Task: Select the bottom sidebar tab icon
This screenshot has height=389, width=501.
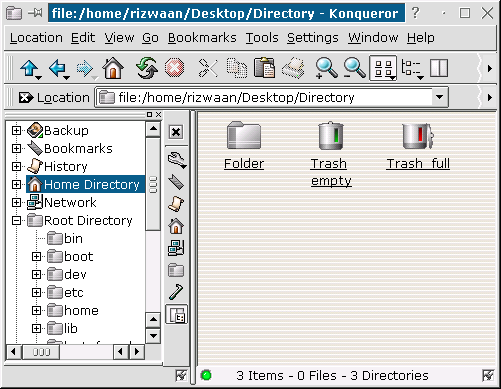Action: point(176,314)
